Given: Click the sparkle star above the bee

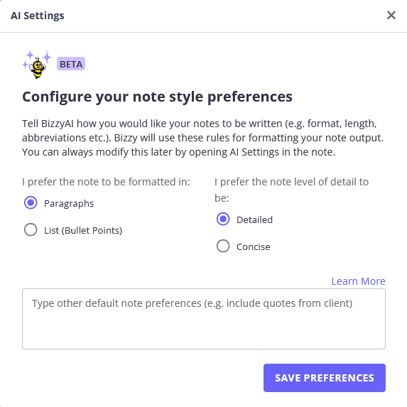Looking at the screenshot, I should (30, 55).
